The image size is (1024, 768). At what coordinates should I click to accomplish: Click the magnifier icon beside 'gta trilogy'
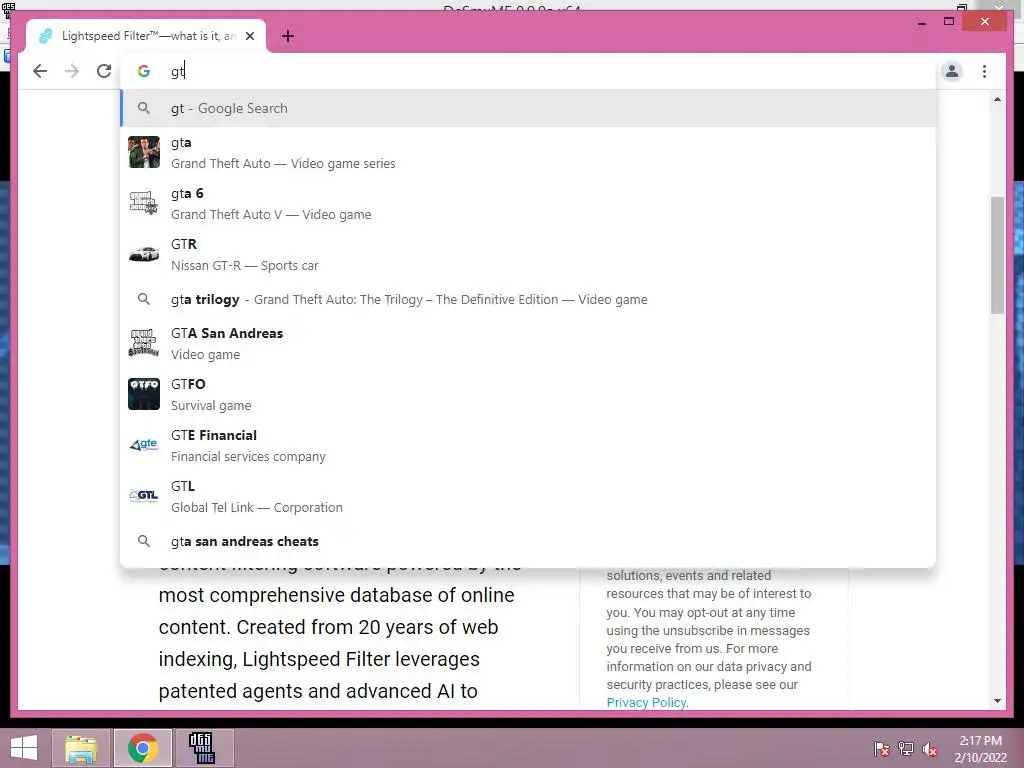(144, 299)
